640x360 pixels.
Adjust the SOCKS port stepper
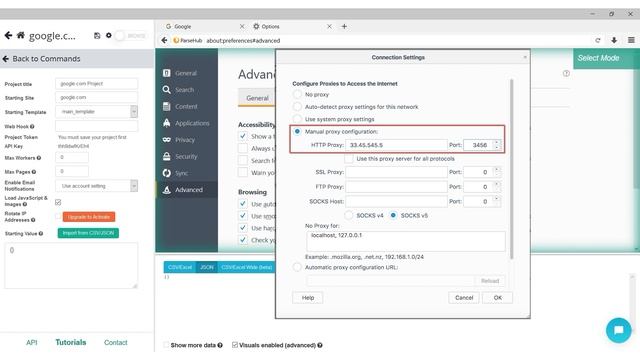[497, 202]
